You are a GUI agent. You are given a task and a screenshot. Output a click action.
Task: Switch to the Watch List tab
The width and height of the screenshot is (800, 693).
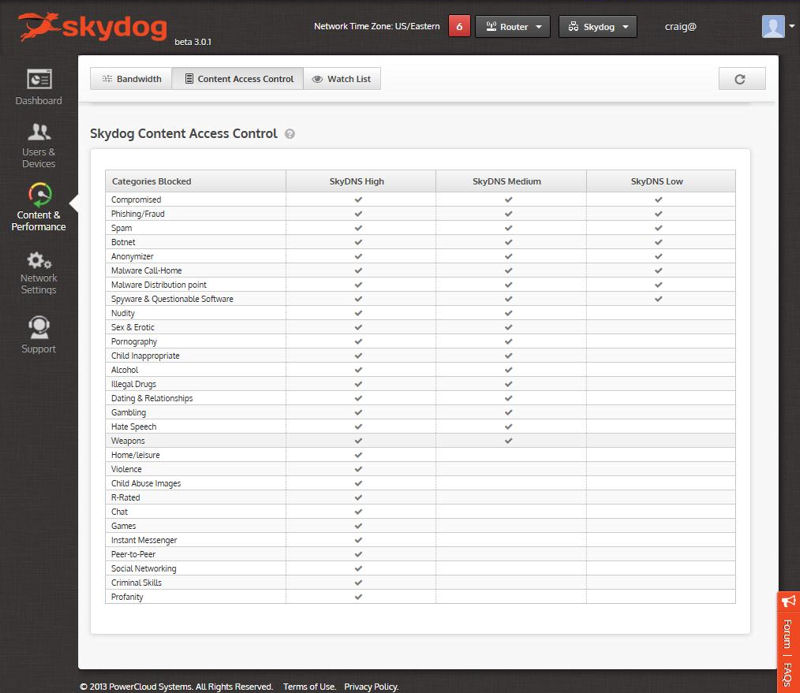(342, 79)
